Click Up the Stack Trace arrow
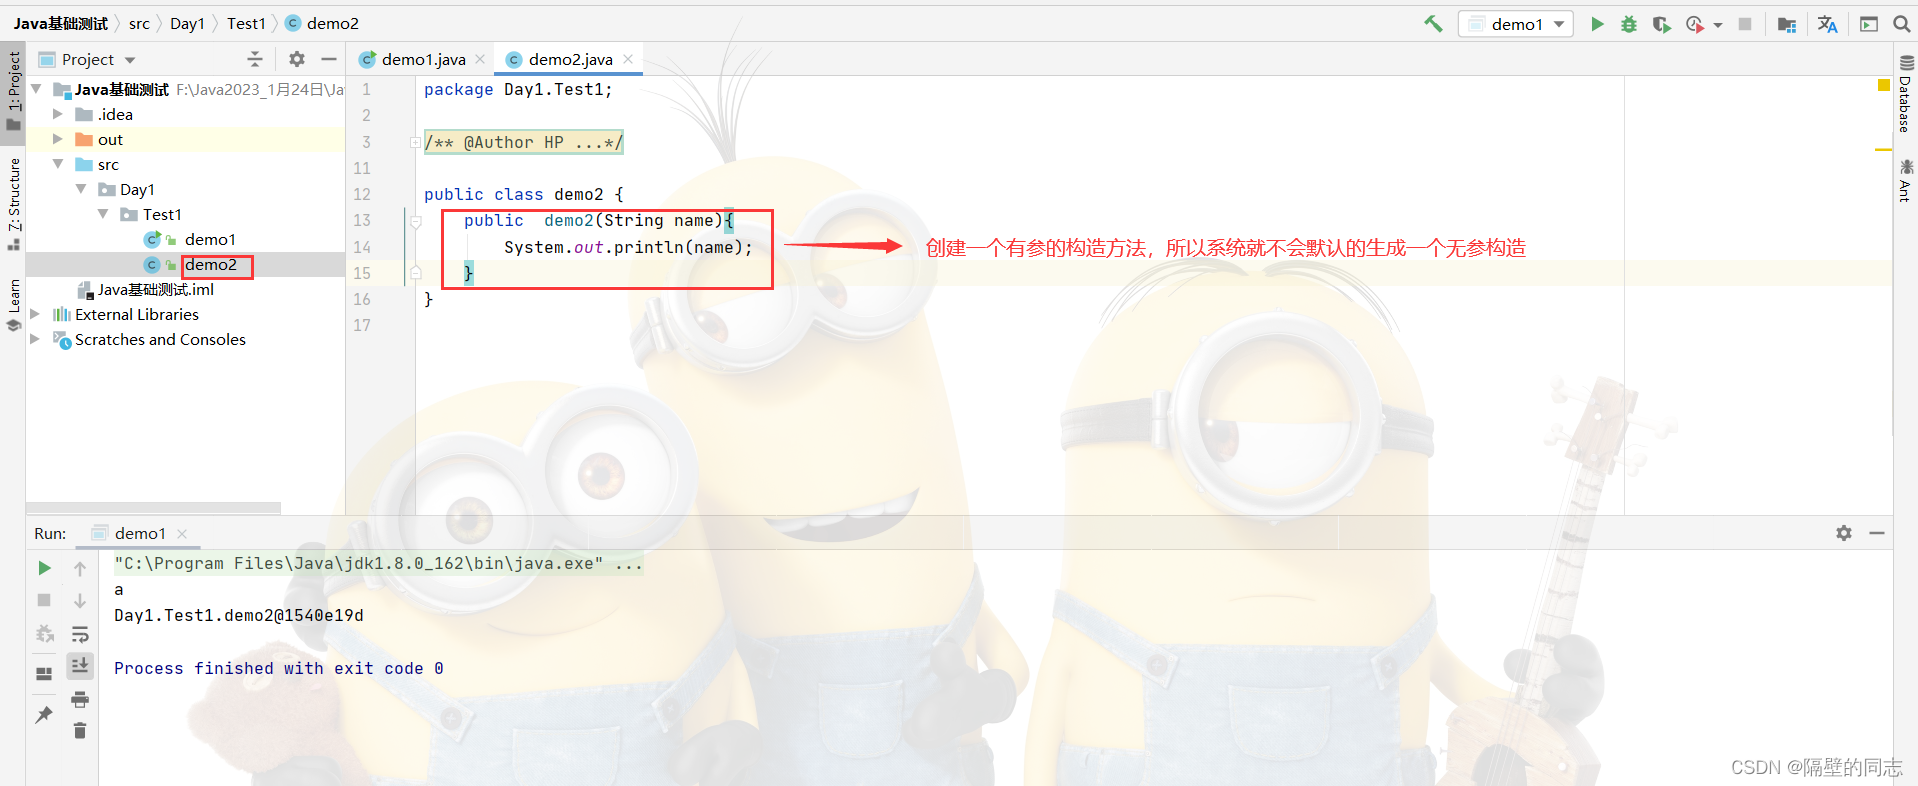Image resolution: width=1918 pixels, height=786 pixels. [80, 568]
